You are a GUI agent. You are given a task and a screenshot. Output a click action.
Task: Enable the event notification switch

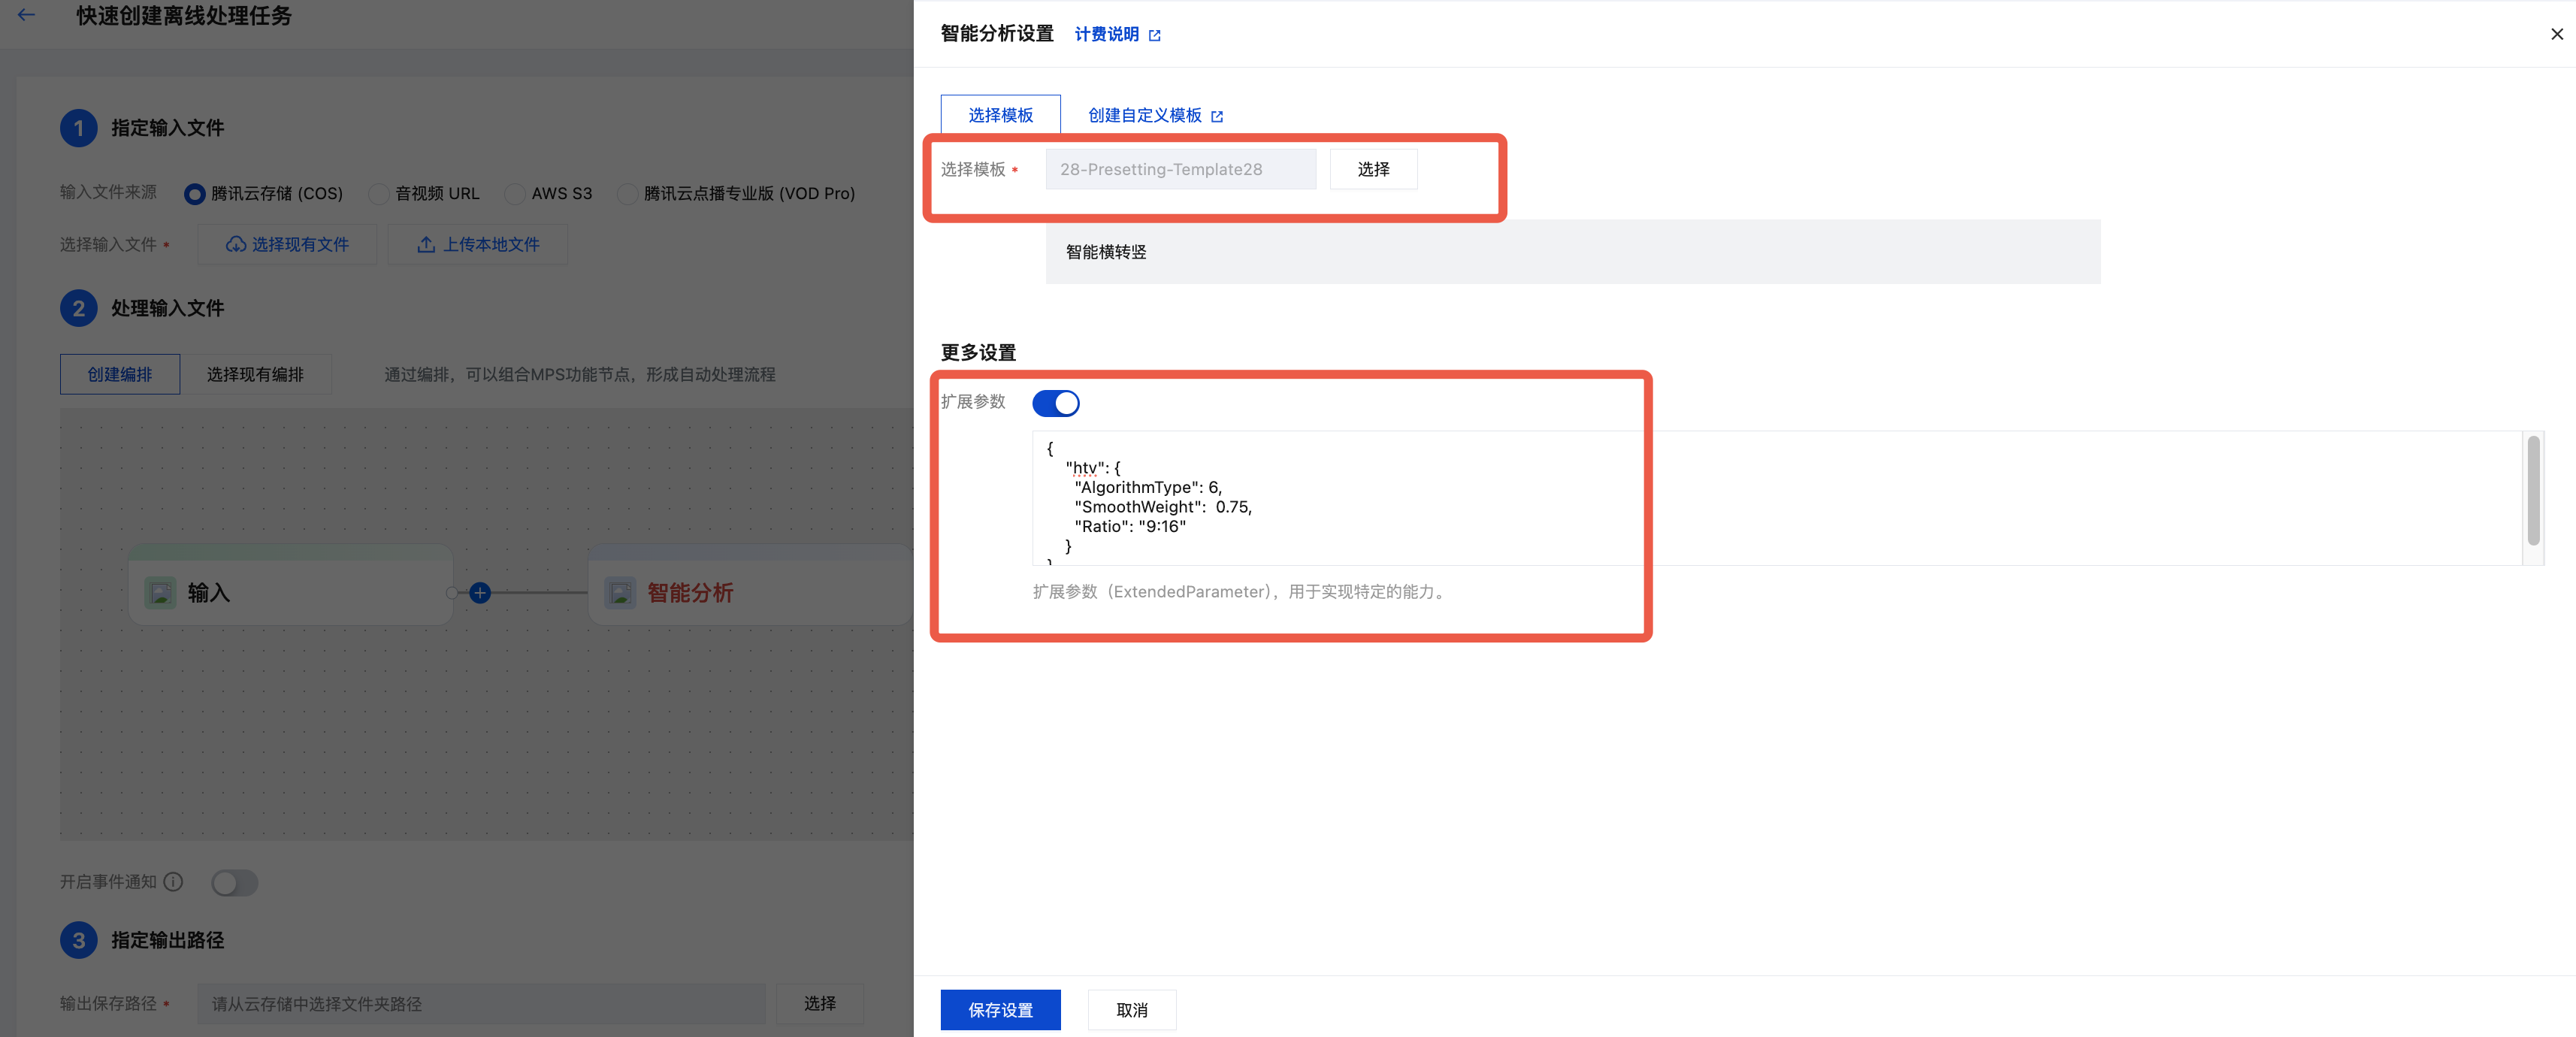click(x=234, y=883)
